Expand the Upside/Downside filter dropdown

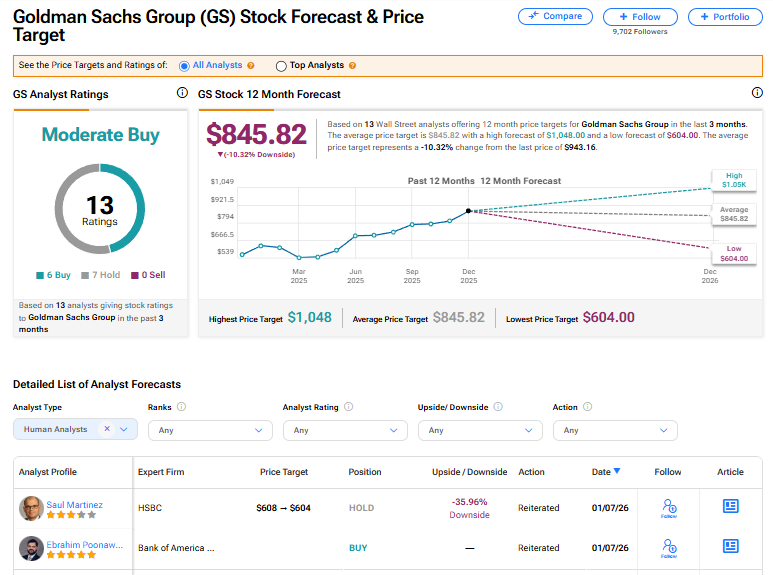click(x=480, y=430)
